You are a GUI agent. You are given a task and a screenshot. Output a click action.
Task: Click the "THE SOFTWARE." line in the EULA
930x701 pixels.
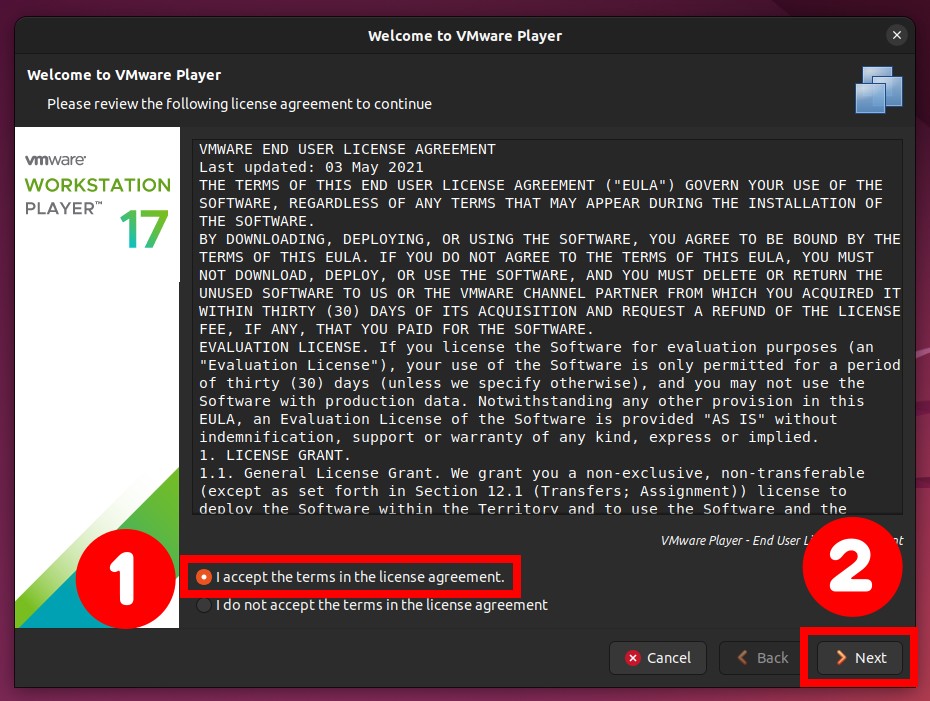click(x=257, y=221)
